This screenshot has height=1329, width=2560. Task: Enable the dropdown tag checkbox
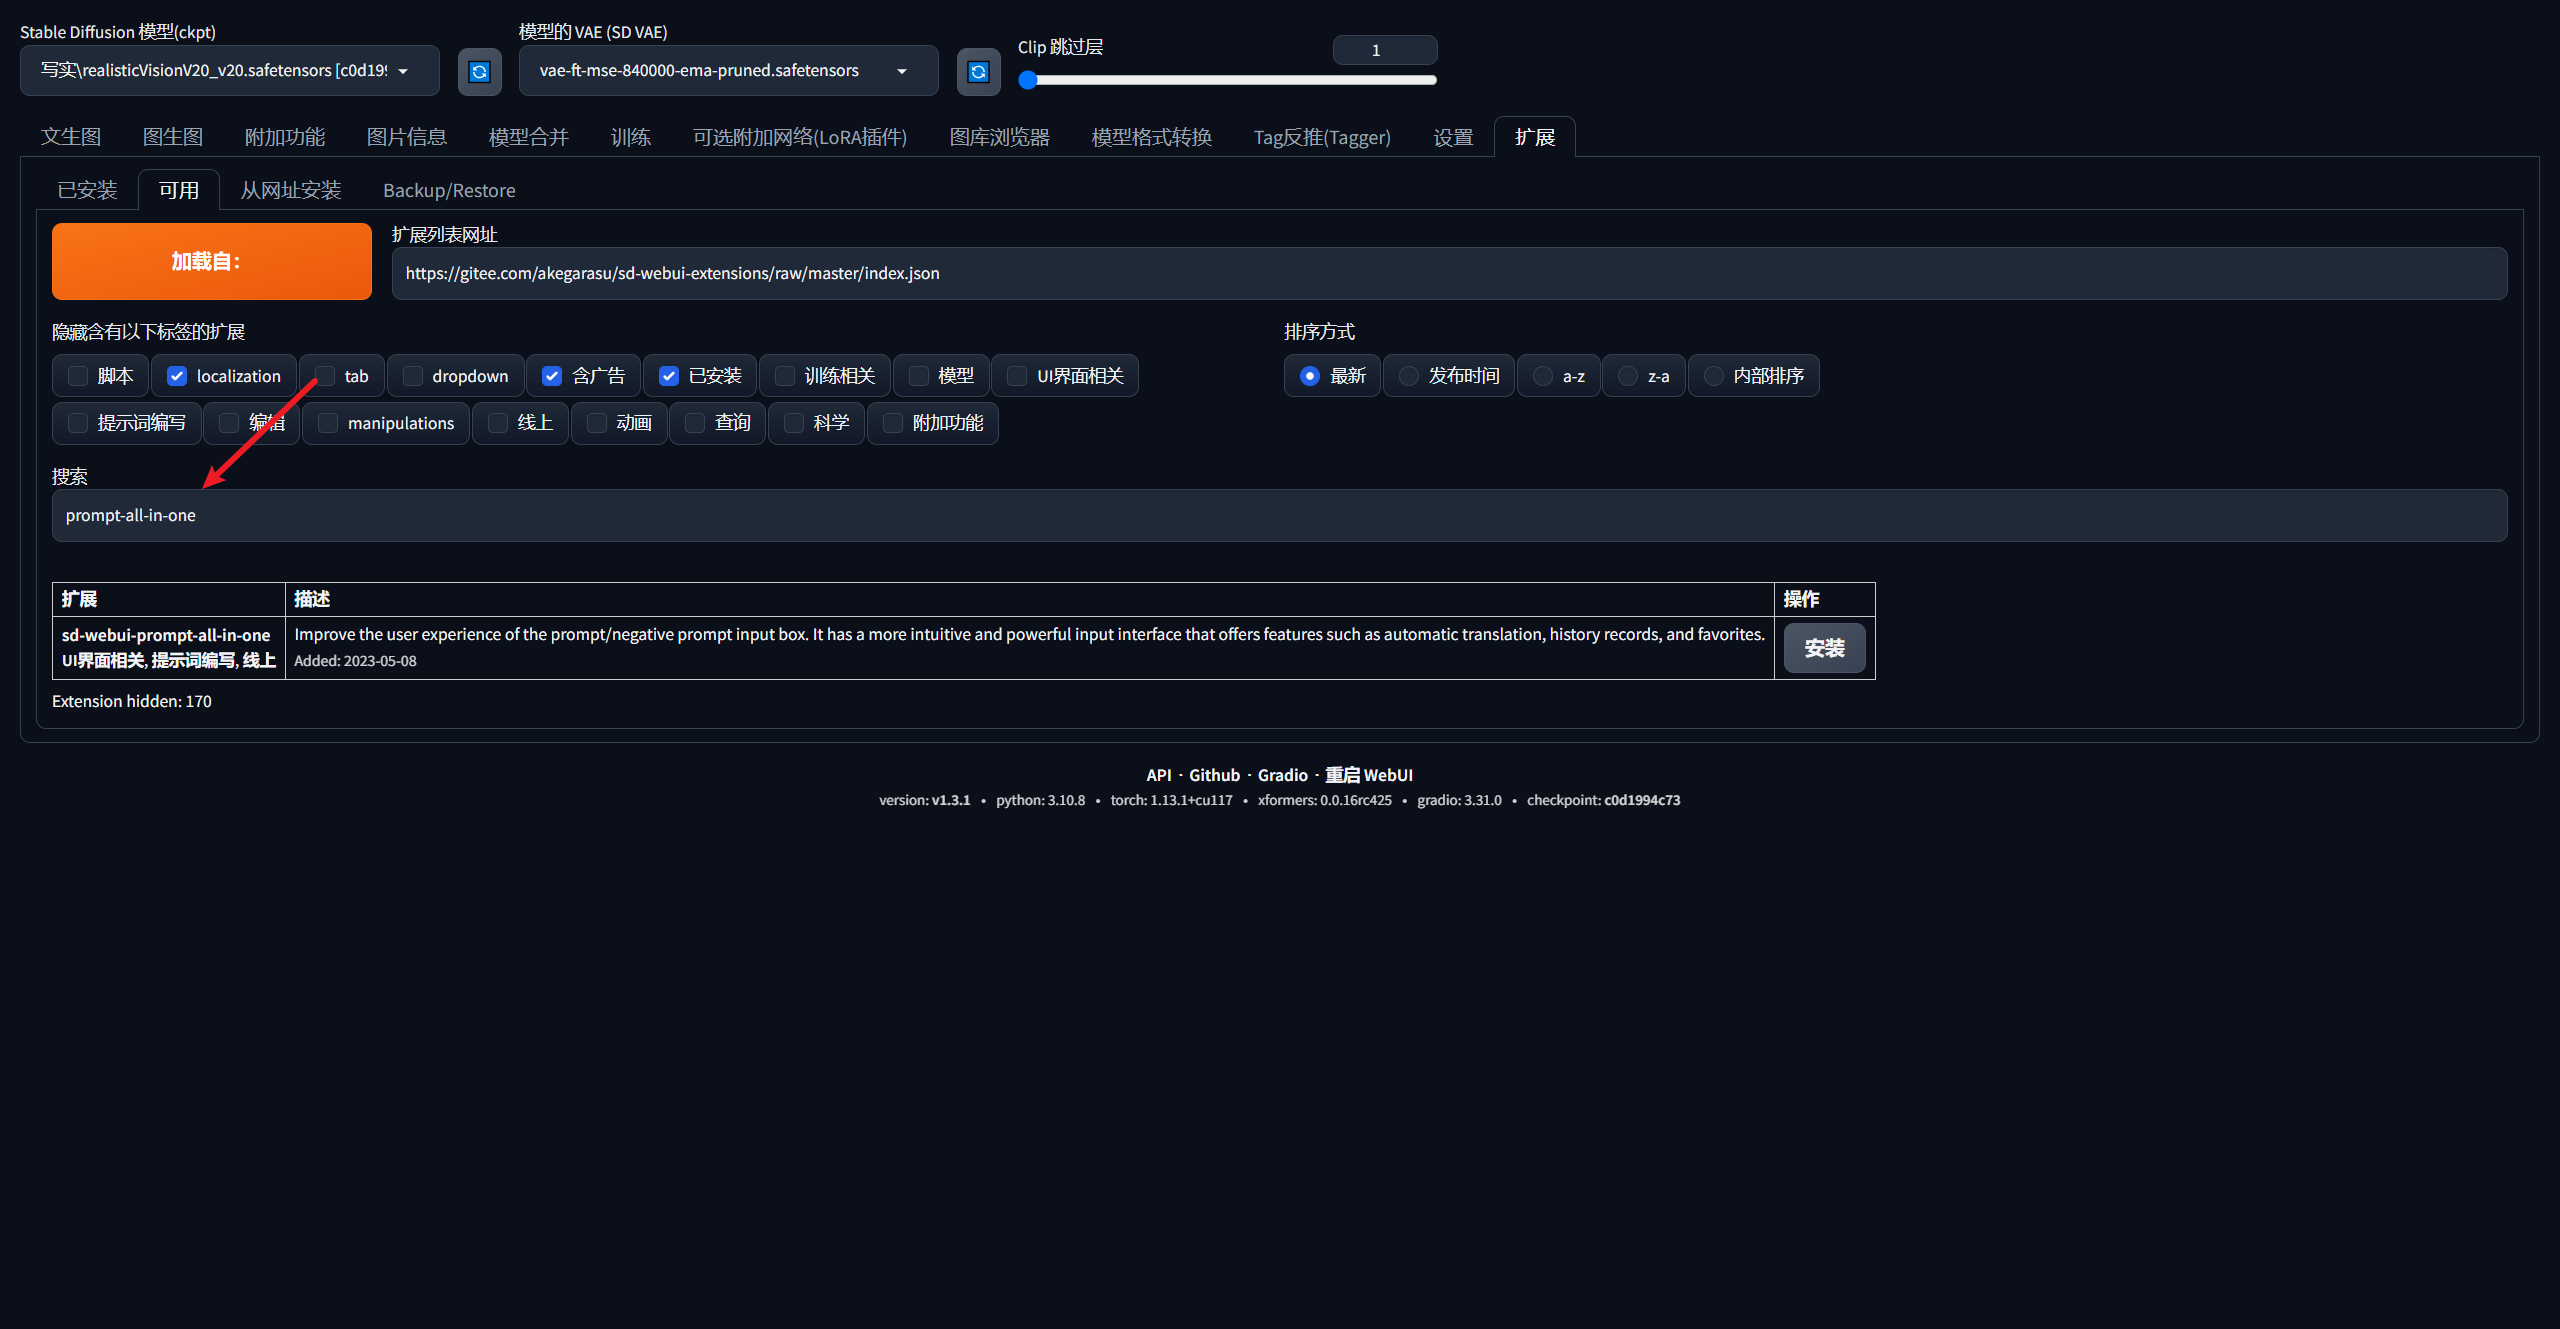(x=412, y=376)
